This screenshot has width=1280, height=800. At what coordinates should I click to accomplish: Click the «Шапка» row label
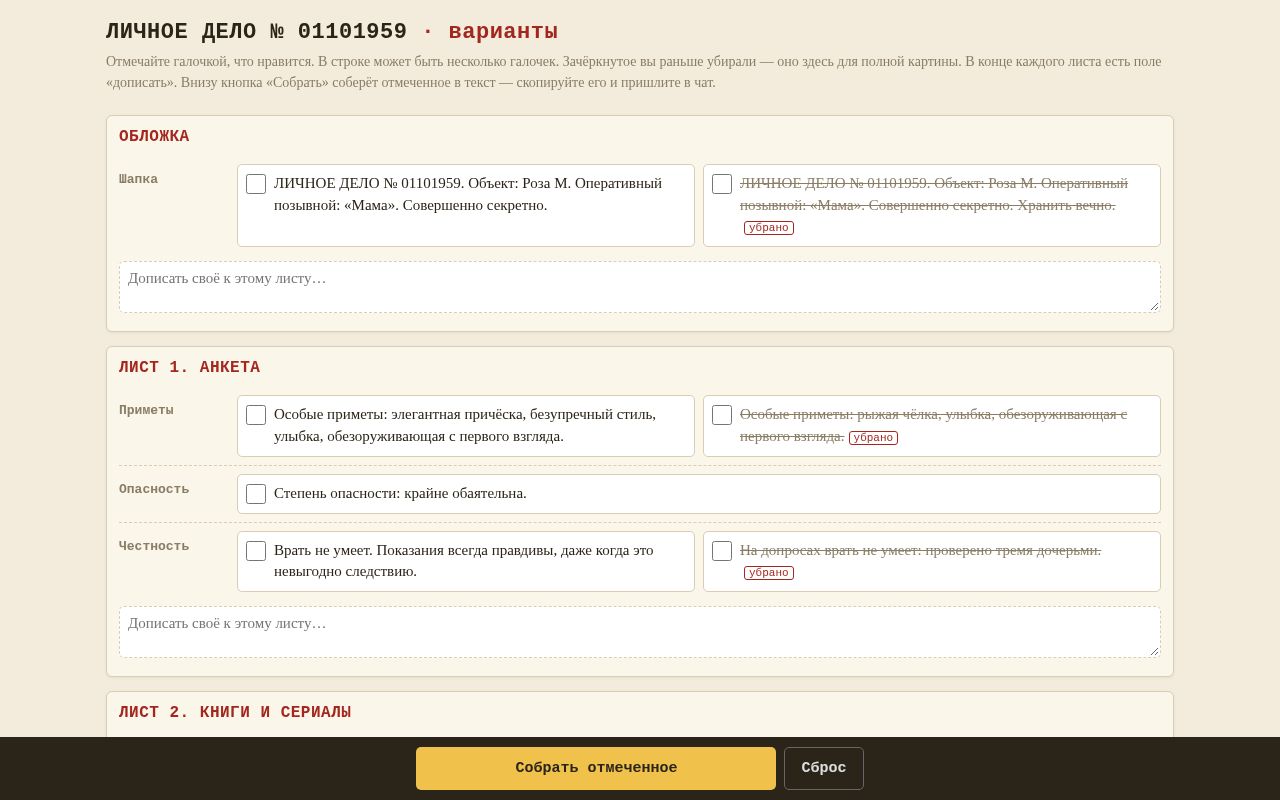(138, 180)
